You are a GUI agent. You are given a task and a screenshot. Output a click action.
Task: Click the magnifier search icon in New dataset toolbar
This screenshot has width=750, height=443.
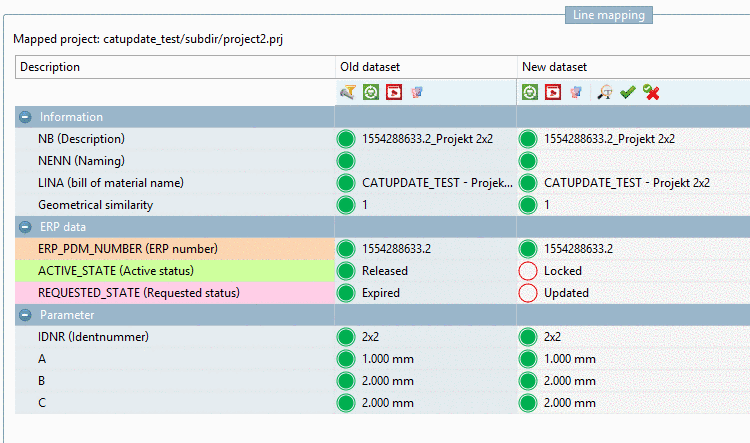coord(605,92)
